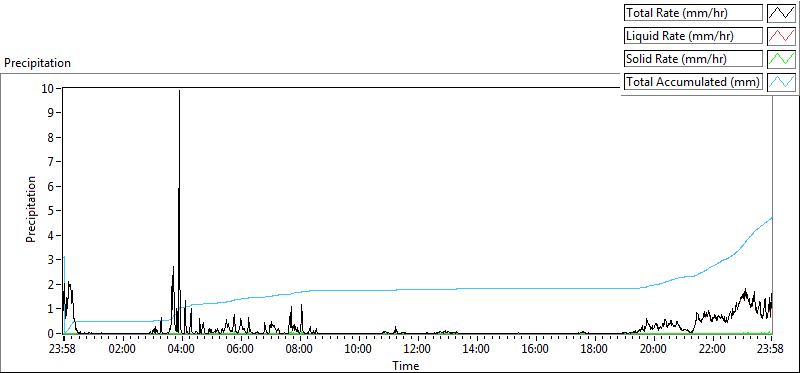This screenshot has height=373, width=800.
Task: Select the Total Accumulated (mm) legend label
Action: 693,82
